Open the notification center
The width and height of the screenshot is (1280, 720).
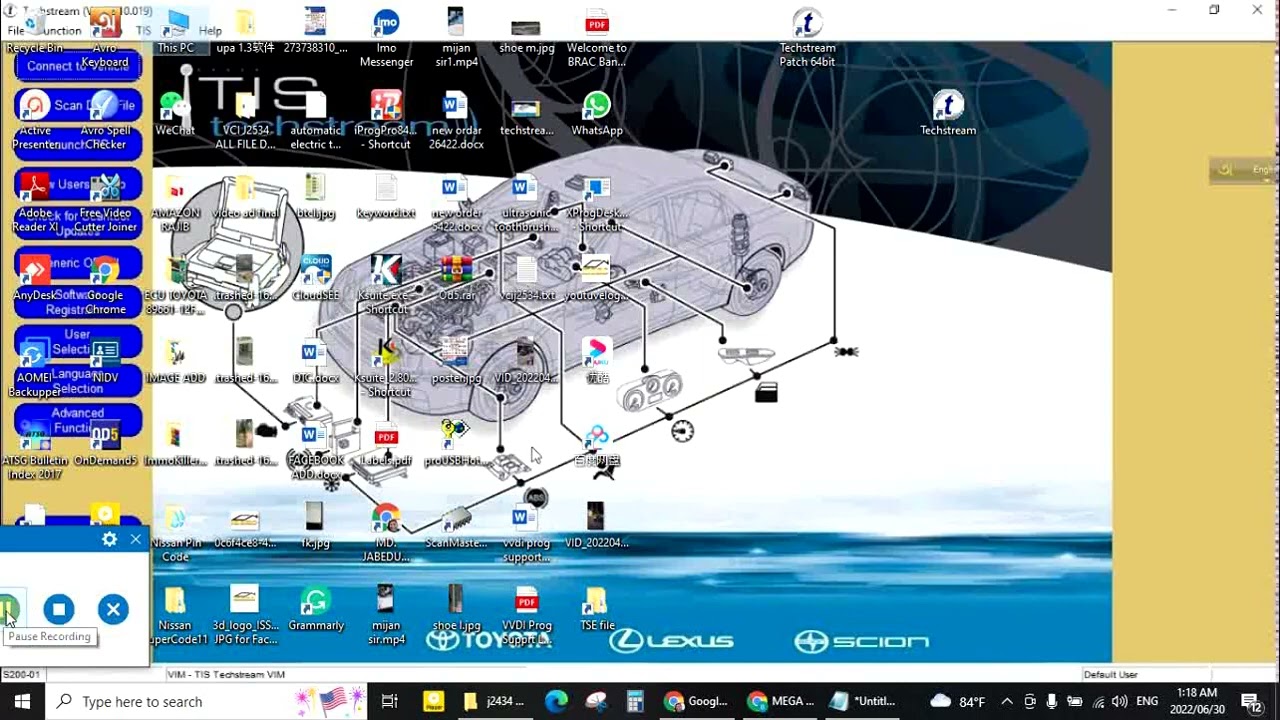click(x=1250, y=701)
